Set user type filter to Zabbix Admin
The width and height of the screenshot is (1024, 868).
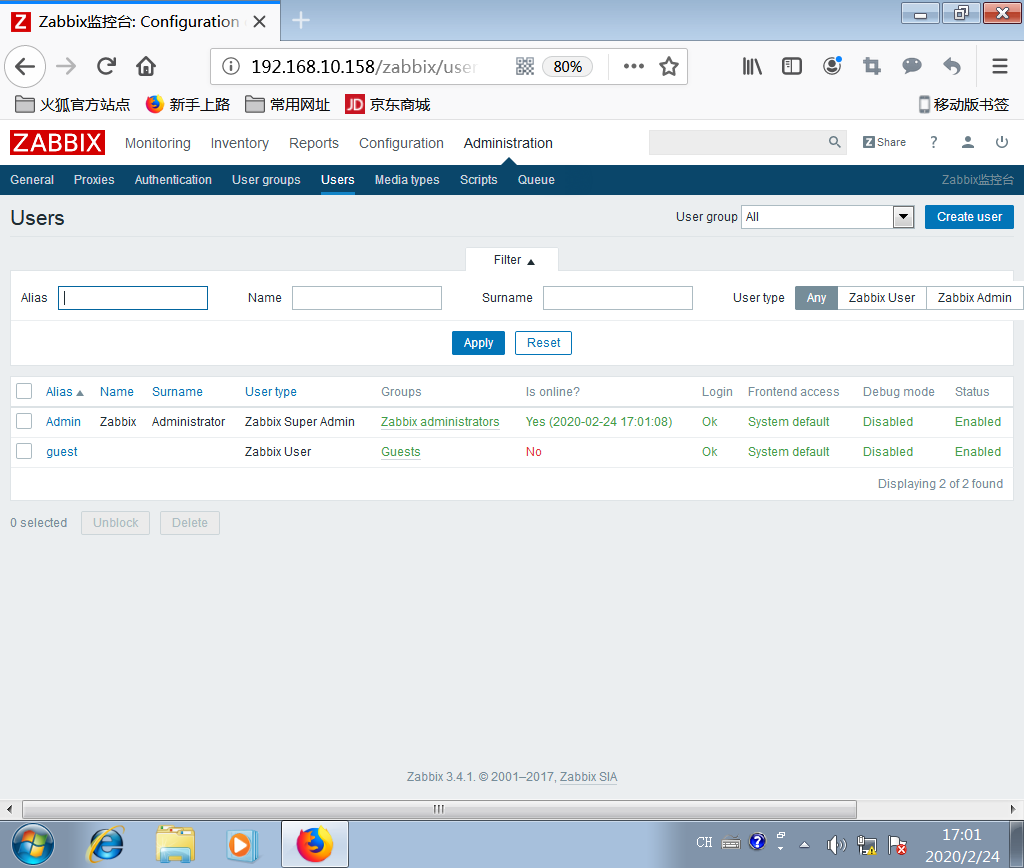click(974, 298)
